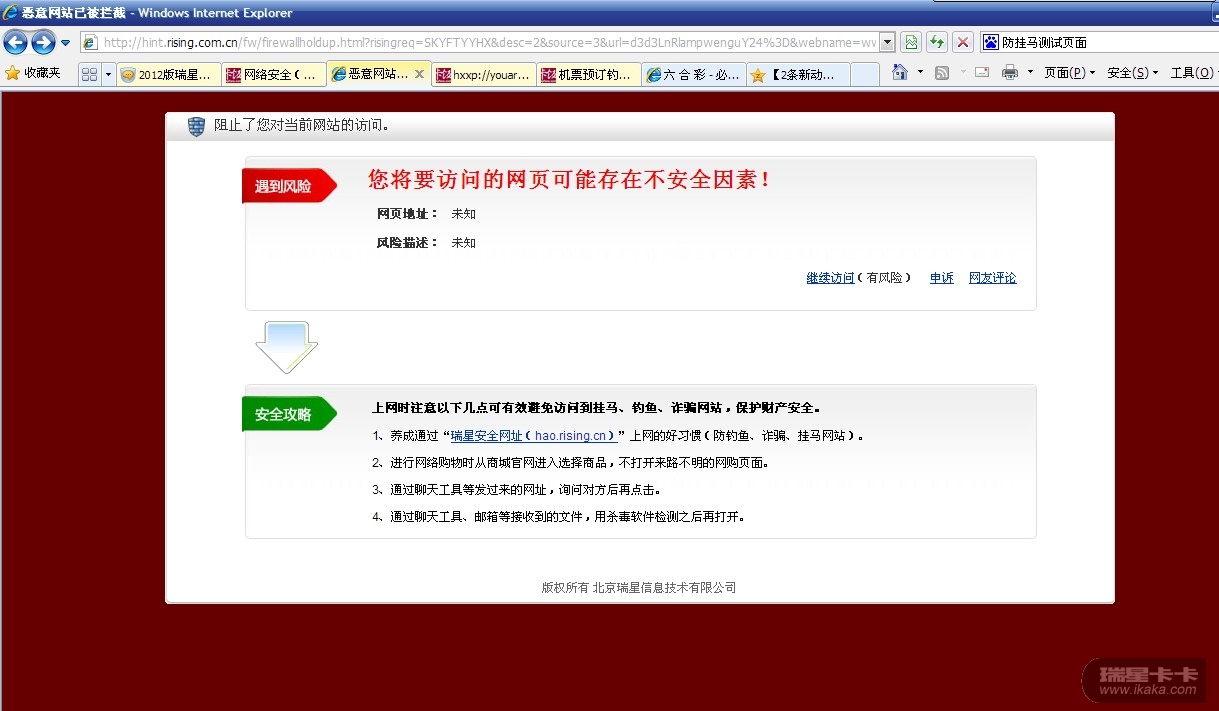The image size is (1219, 711).
Task: Click the 网络安全 tab favicon
Action: (x=234, y=74)
